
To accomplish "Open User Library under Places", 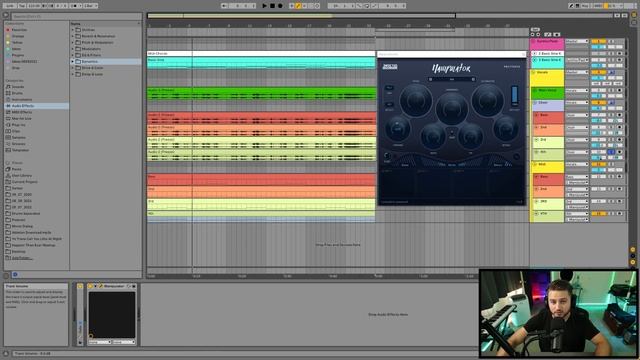I will (x=36, y=176).
